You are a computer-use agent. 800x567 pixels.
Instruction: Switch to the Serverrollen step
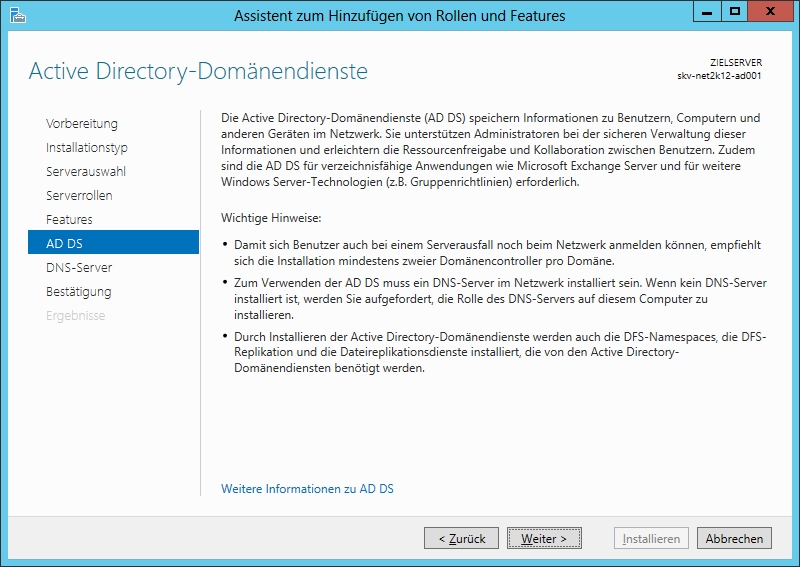79,196
